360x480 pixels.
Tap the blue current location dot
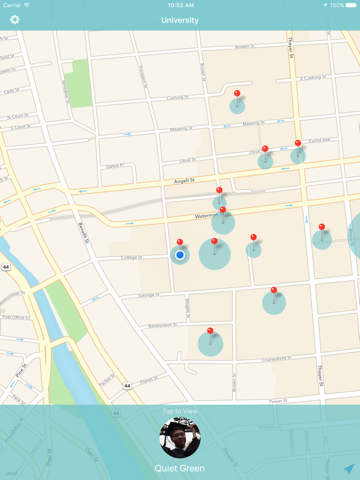point(180,255)
